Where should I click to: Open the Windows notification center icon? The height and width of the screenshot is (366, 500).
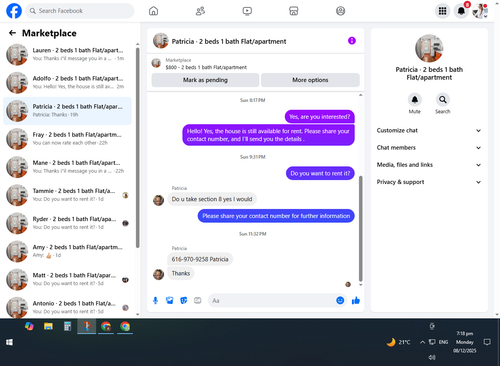487,342
